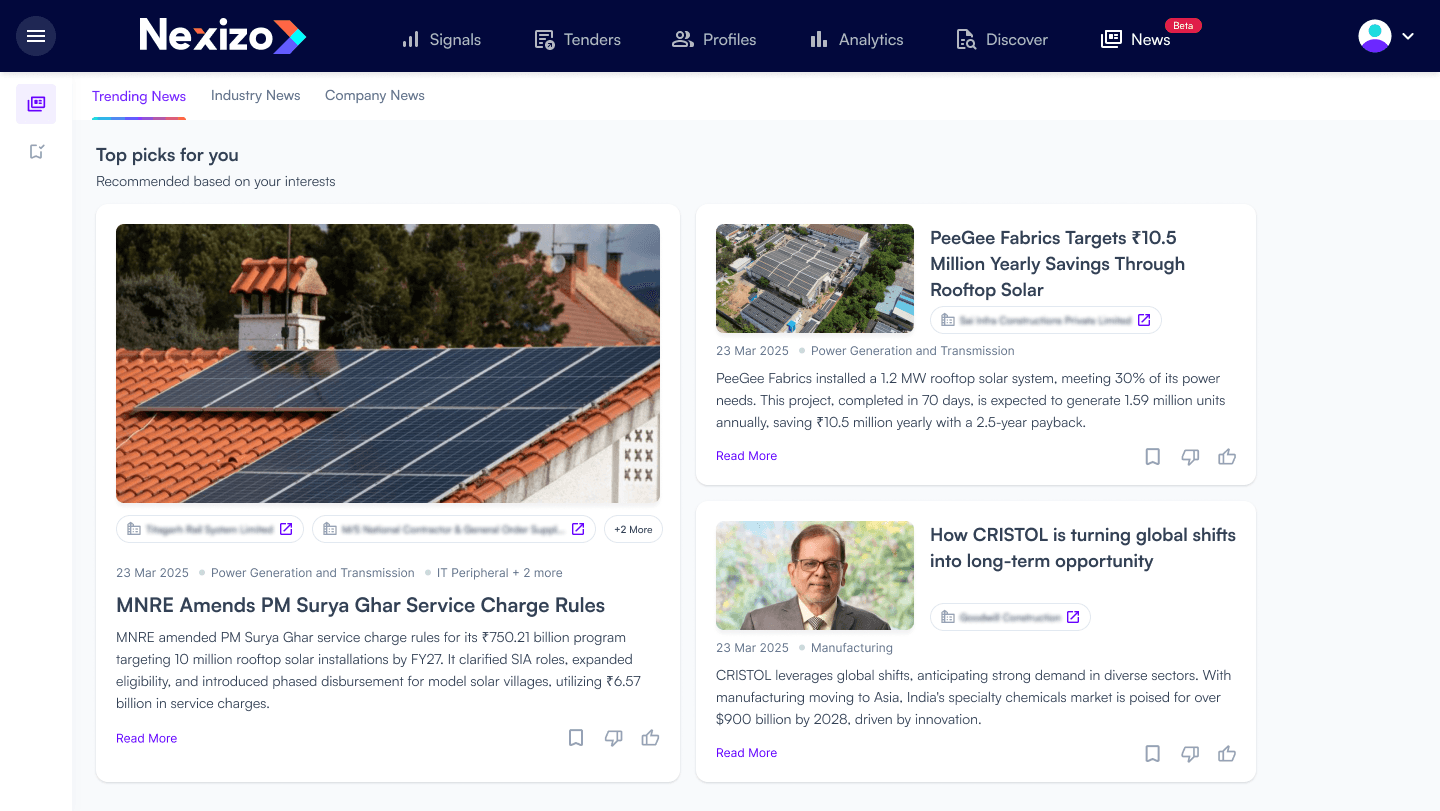
Task: Open the PeeGee Fabrics rooftop solar headline
Action: point(1057,264)
